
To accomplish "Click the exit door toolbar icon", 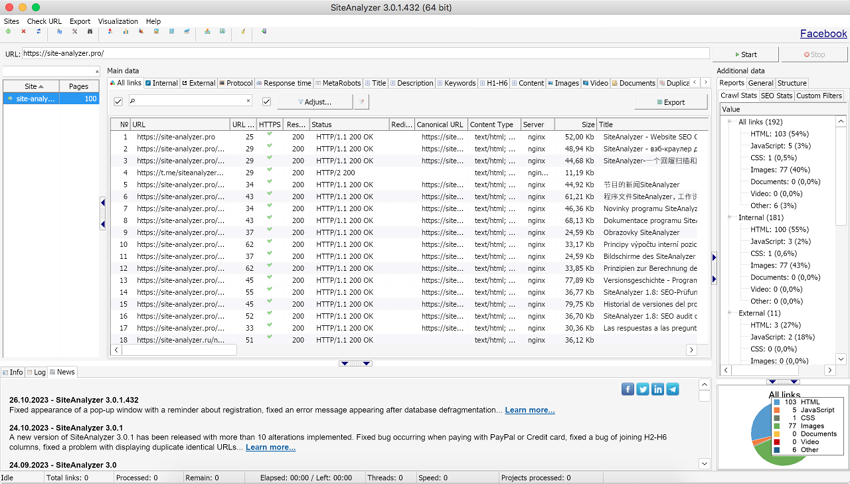I will [x=264, y=31].
